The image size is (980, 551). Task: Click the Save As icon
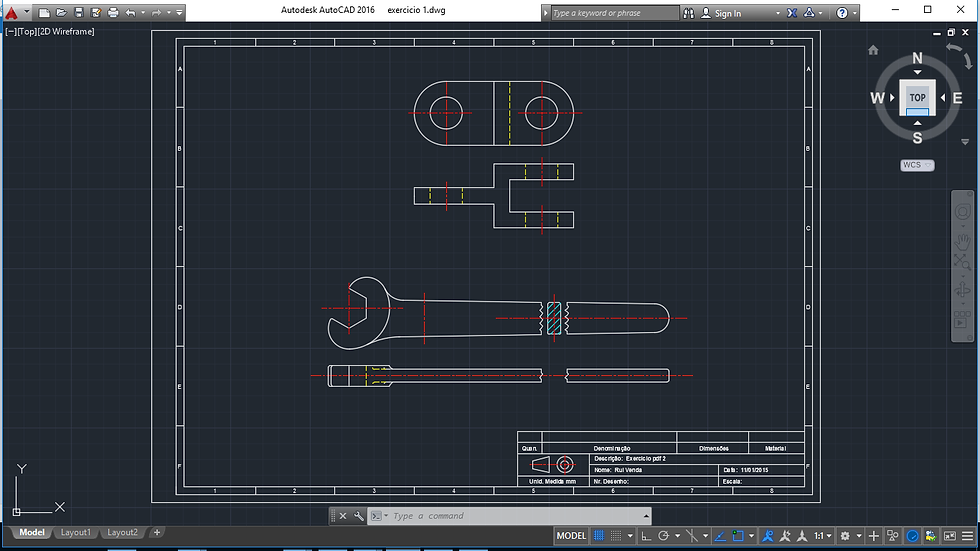pos(96,12)
